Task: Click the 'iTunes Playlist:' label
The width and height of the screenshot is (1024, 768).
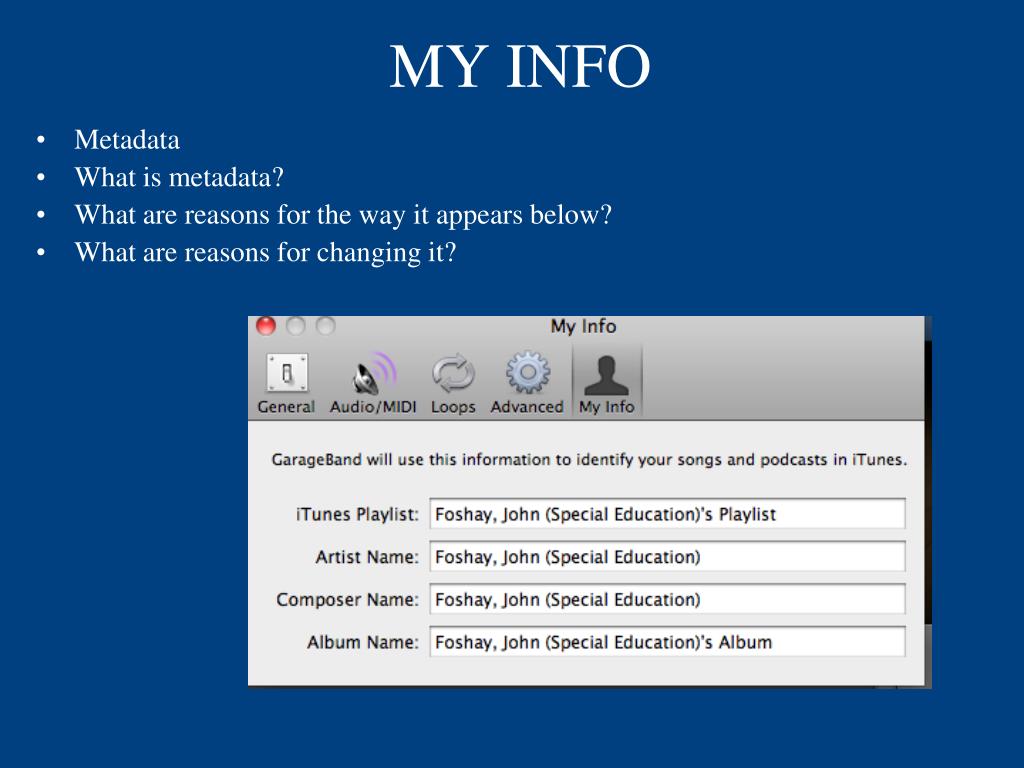Action: [357, 515]
